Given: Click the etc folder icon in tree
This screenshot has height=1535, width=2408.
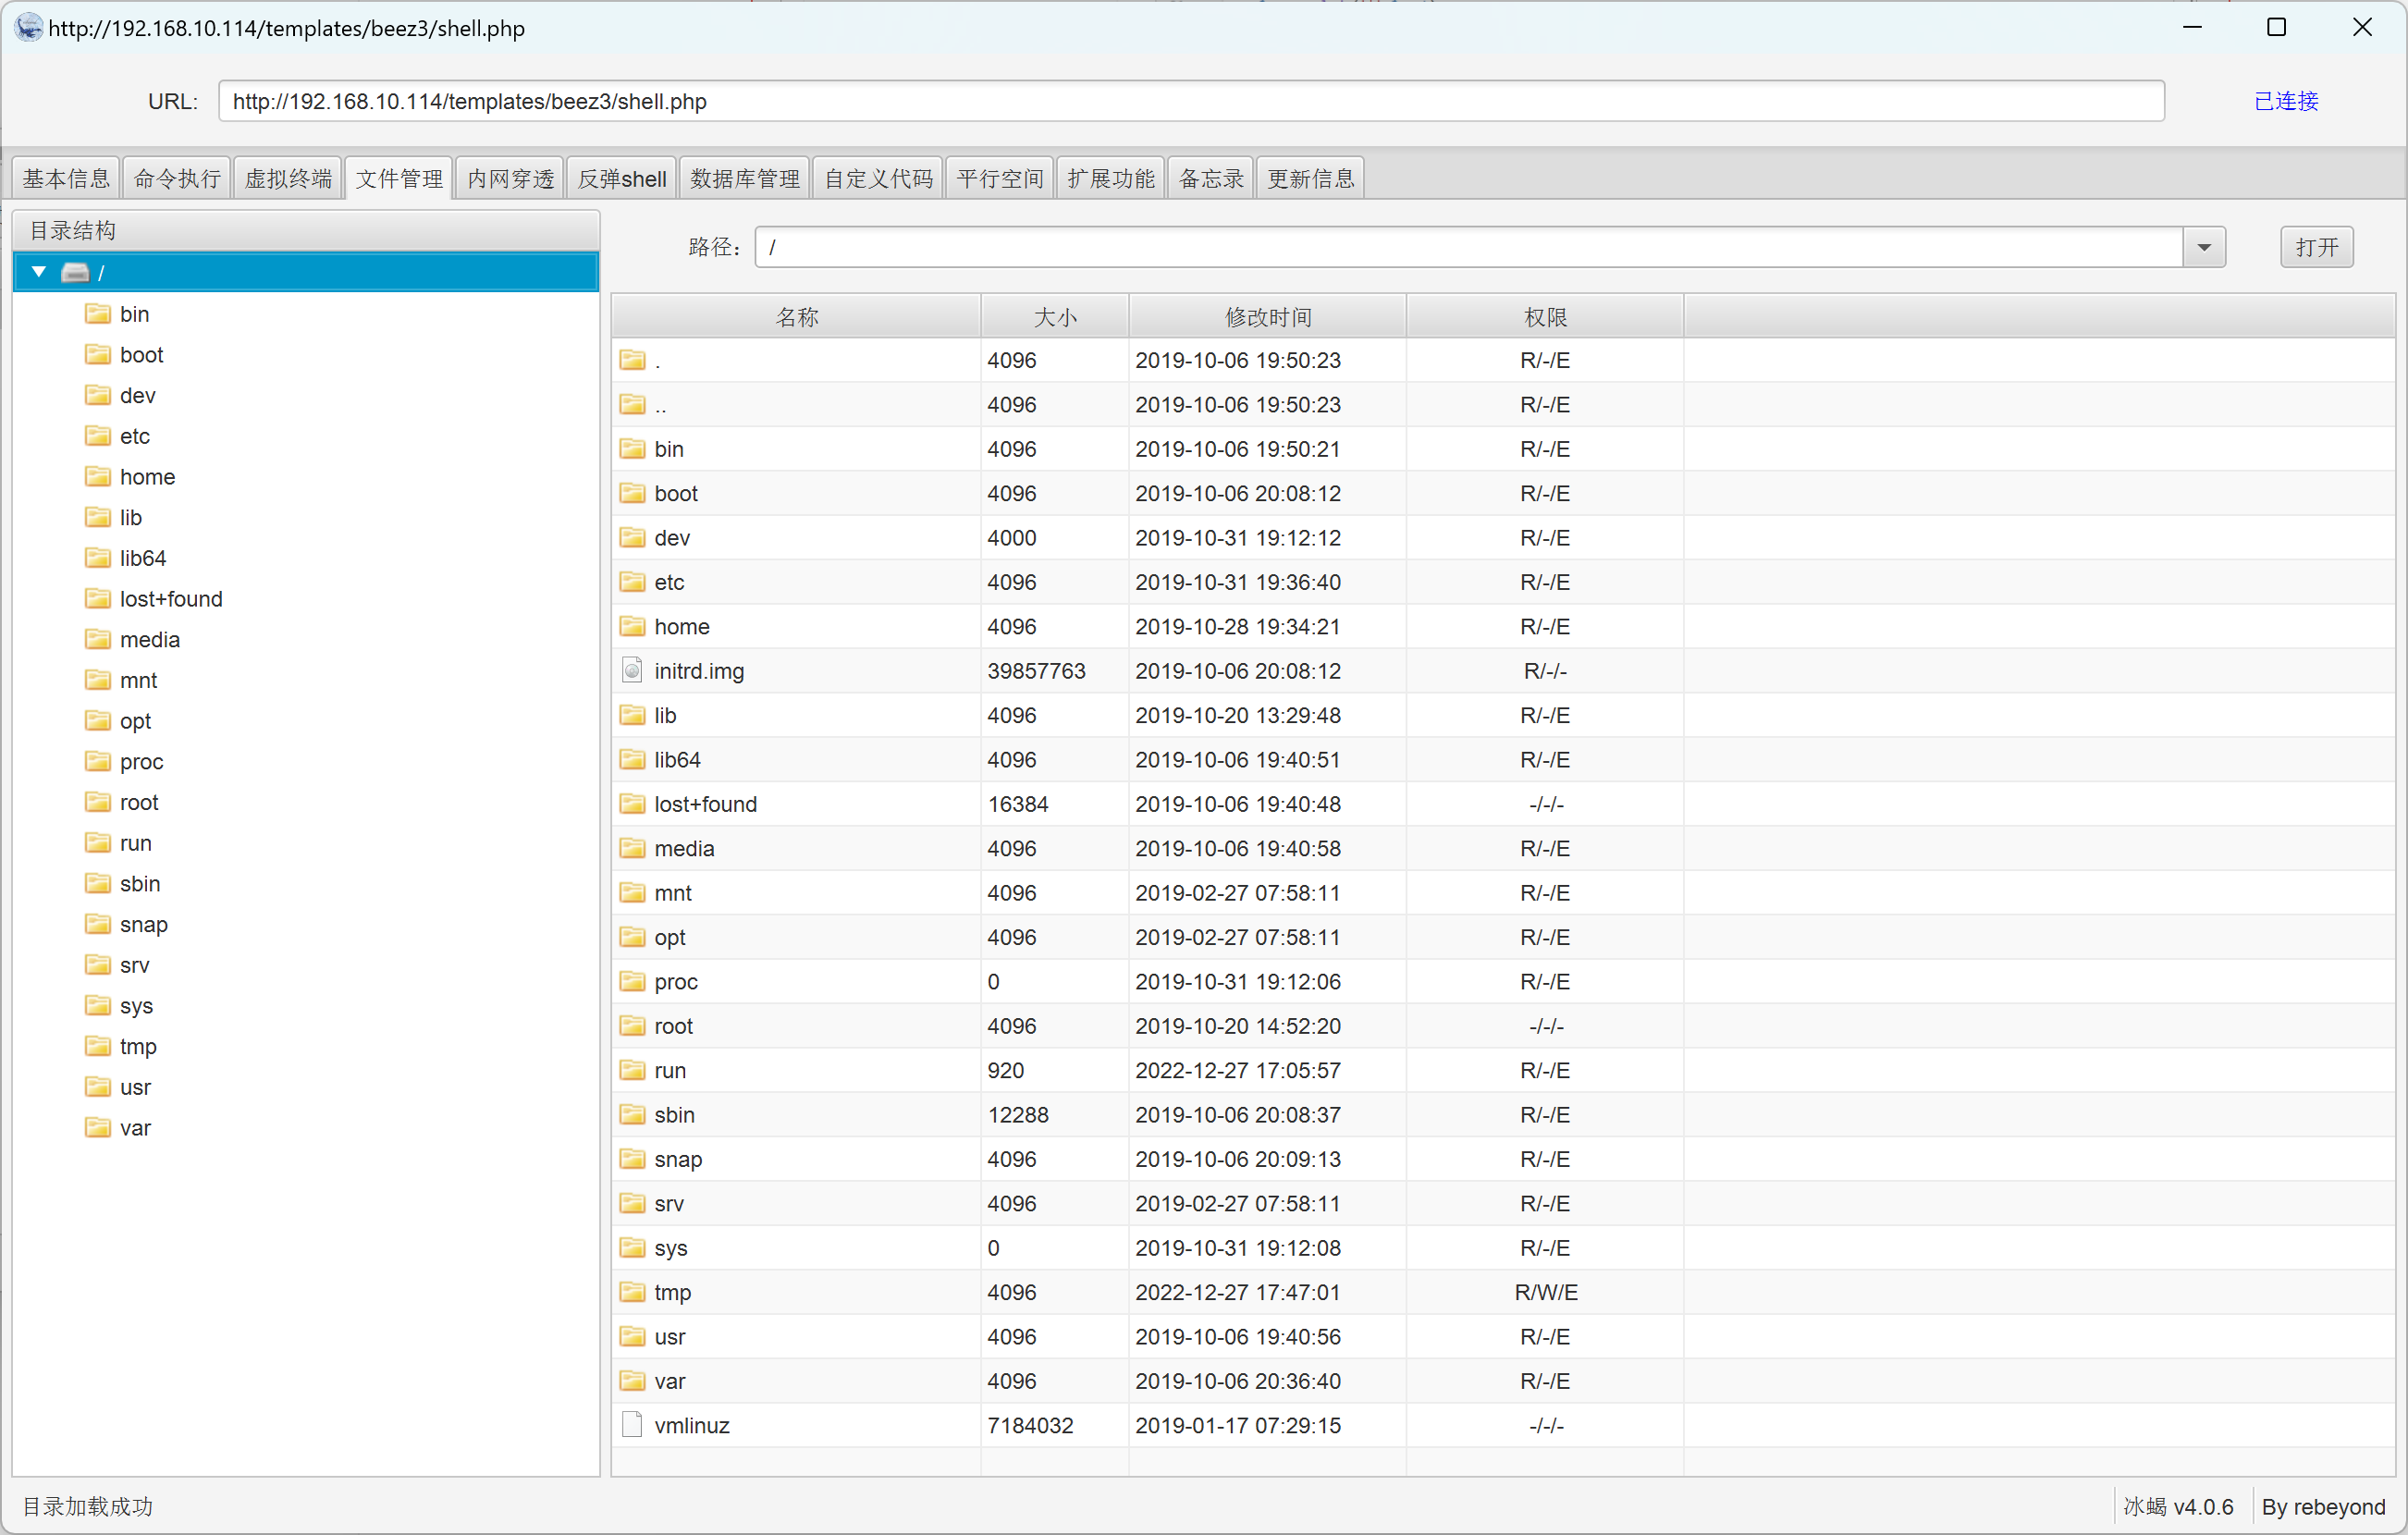Looking at the screenshot, I should [x=98, y=436].
